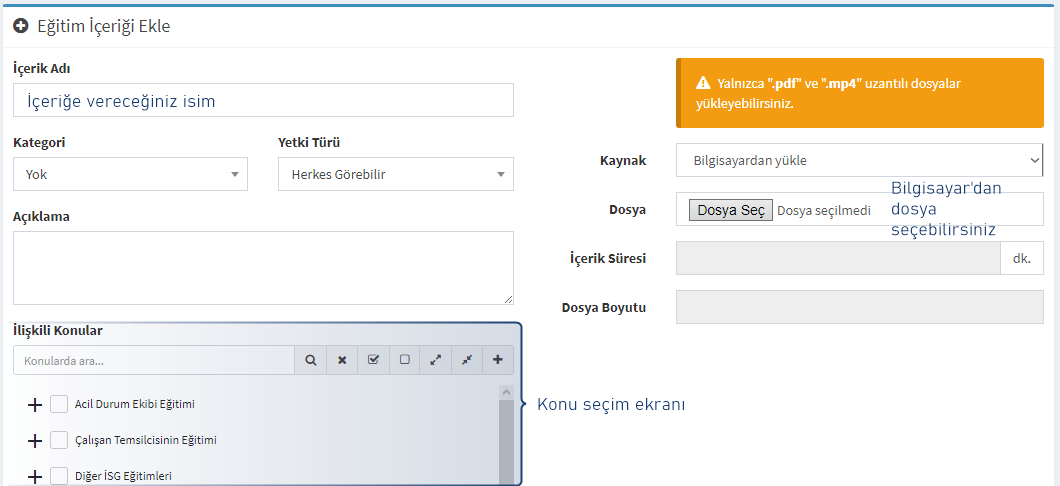Open the Kategori dropdown showing Yok
The image size is (1060, 486).
130,174
